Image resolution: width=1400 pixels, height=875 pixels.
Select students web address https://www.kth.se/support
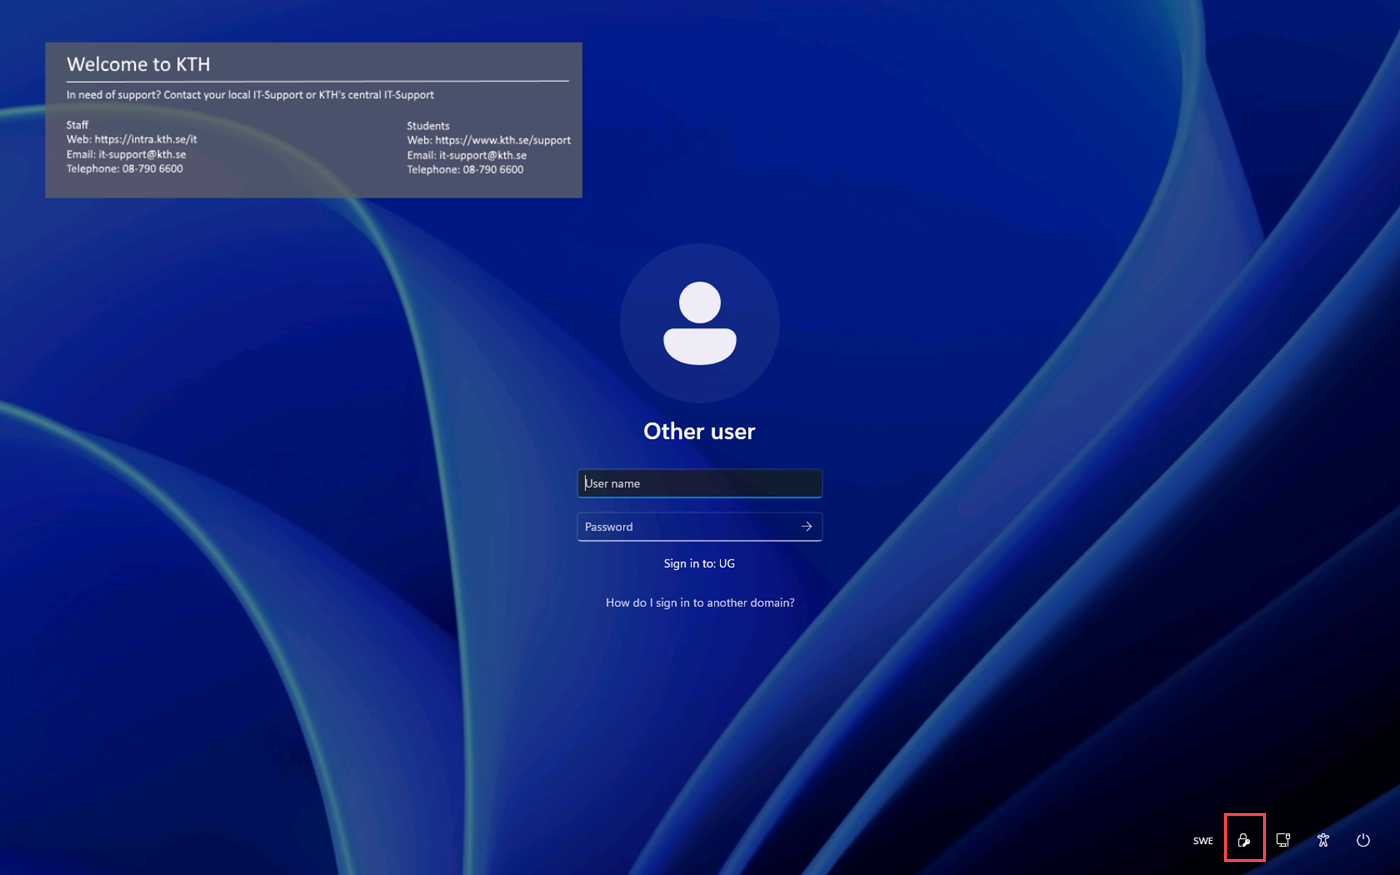coord(503,141)
